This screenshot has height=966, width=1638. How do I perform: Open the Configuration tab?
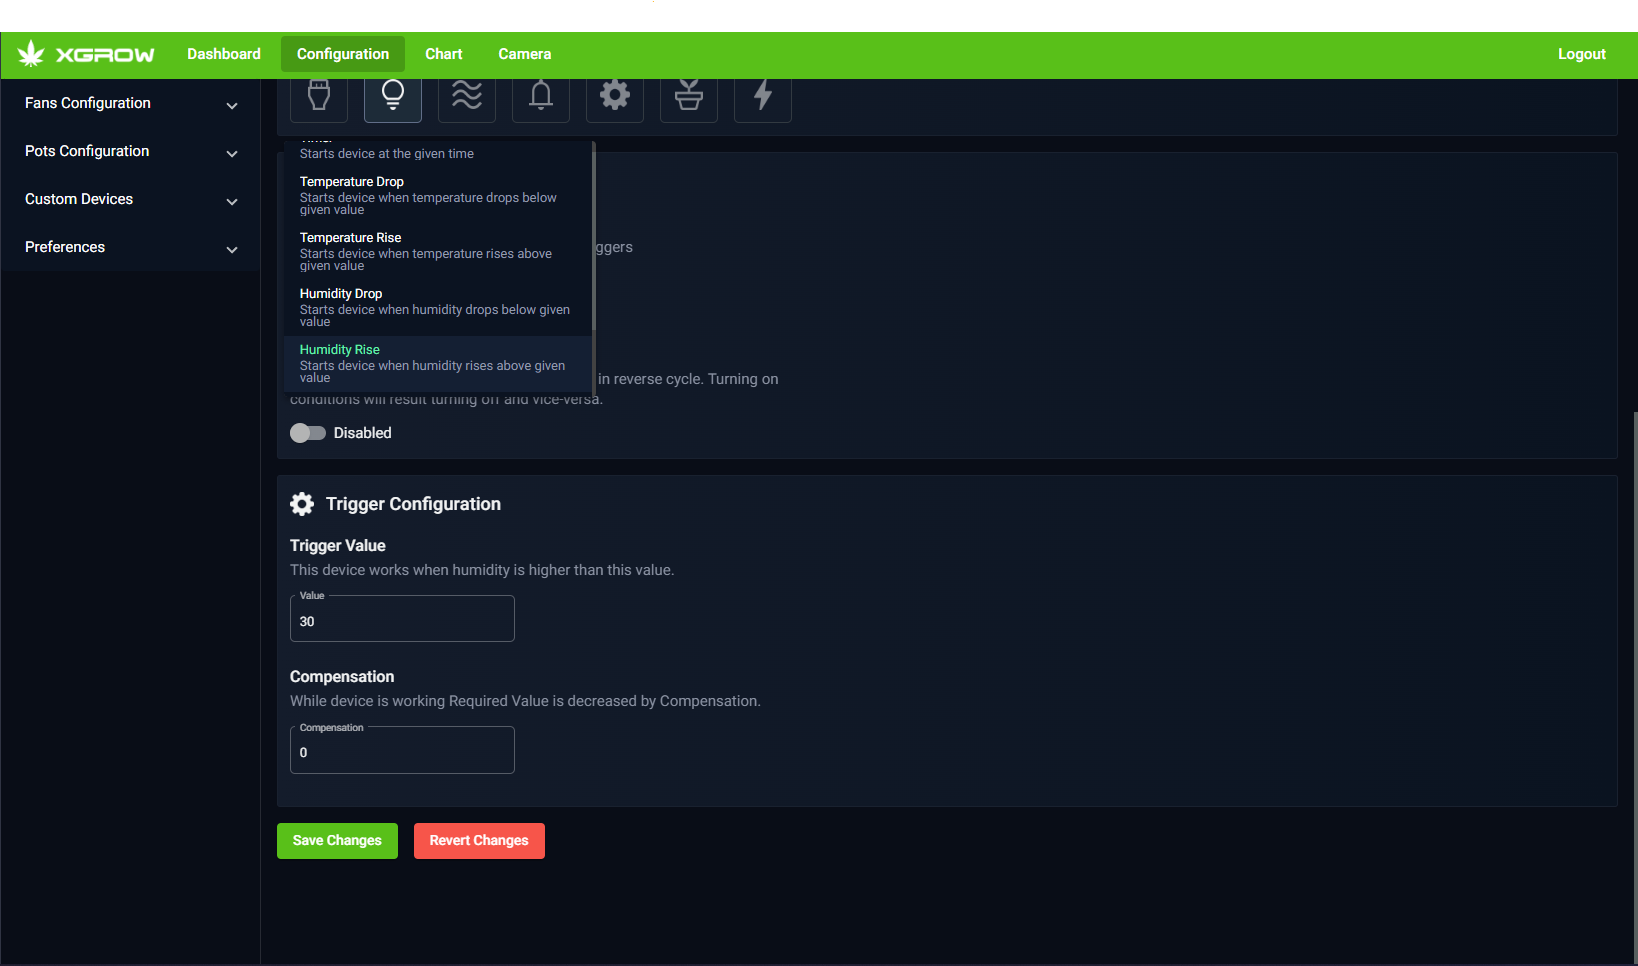click(343, 54)
